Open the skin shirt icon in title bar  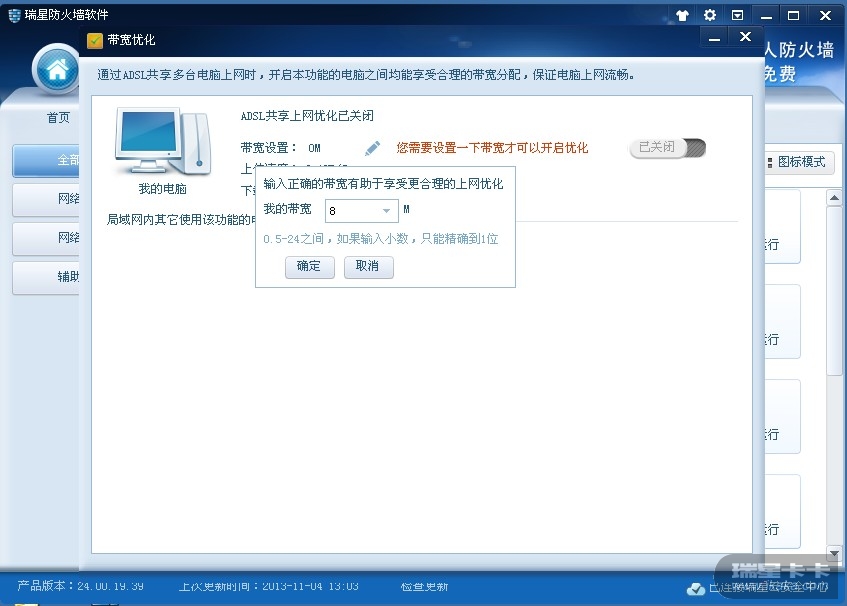coord(682,16)
